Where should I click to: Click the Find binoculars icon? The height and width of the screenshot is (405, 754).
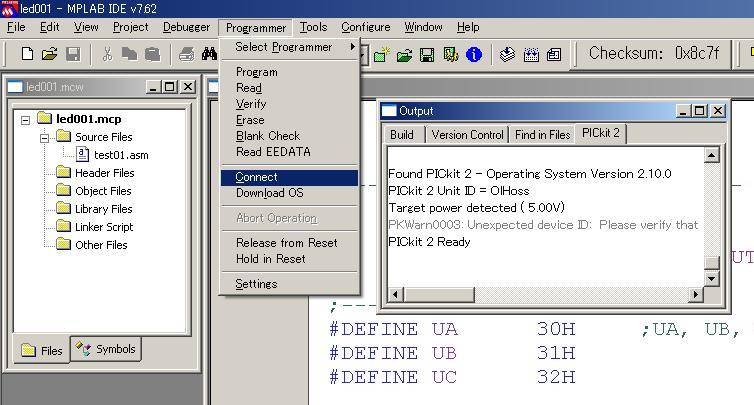tap(209, 54)
